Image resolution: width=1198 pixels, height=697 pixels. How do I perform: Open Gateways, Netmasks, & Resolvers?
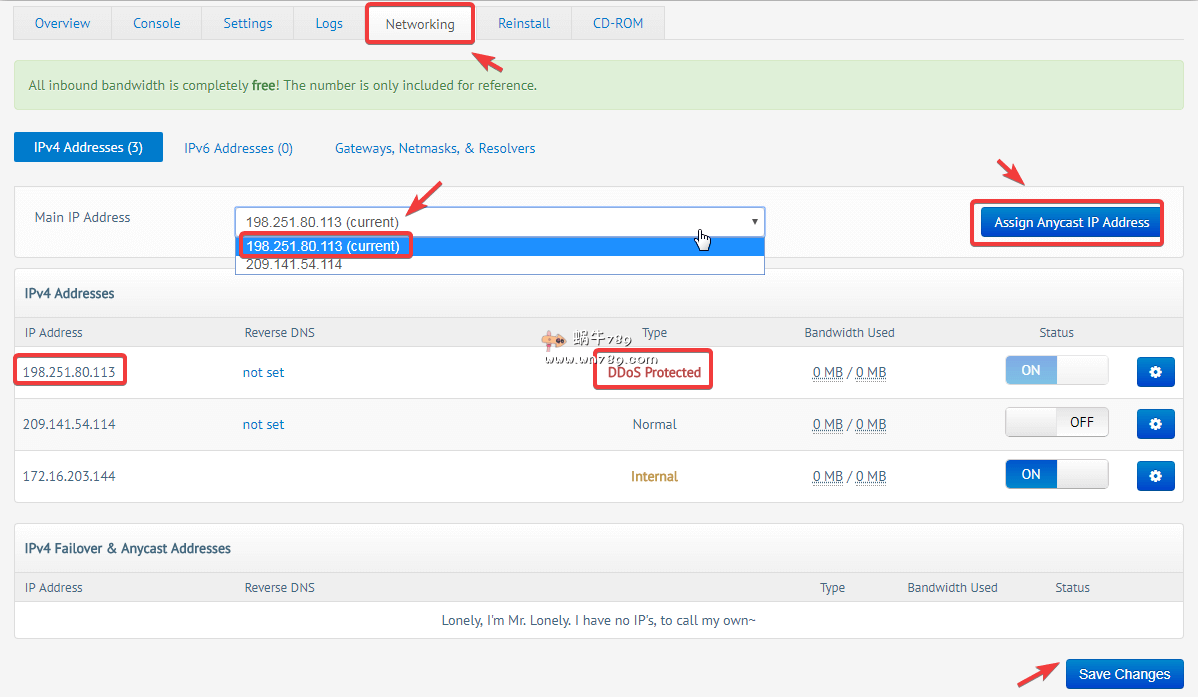click(435, 148)
